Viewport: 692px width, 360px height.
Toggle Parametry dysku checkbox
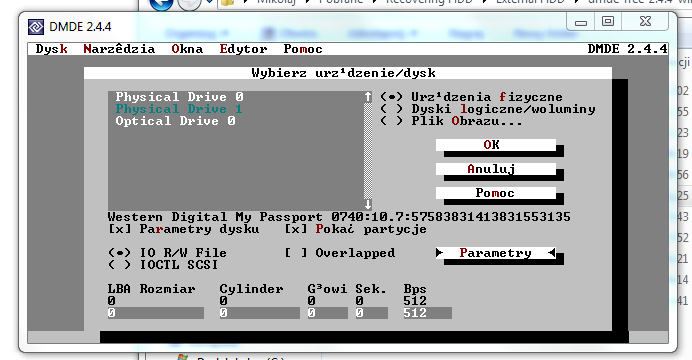[x=184, y=229]
